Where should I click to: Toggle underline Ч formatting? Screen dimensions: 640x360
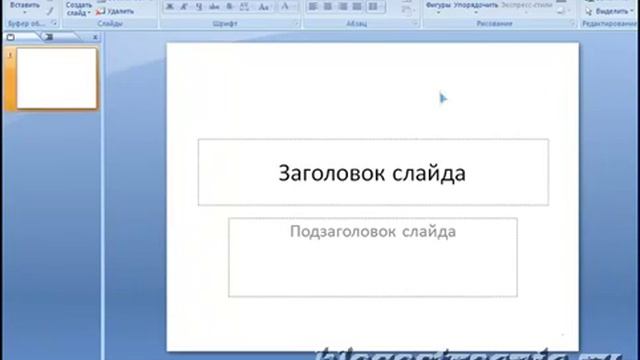[x=199, y=7]
